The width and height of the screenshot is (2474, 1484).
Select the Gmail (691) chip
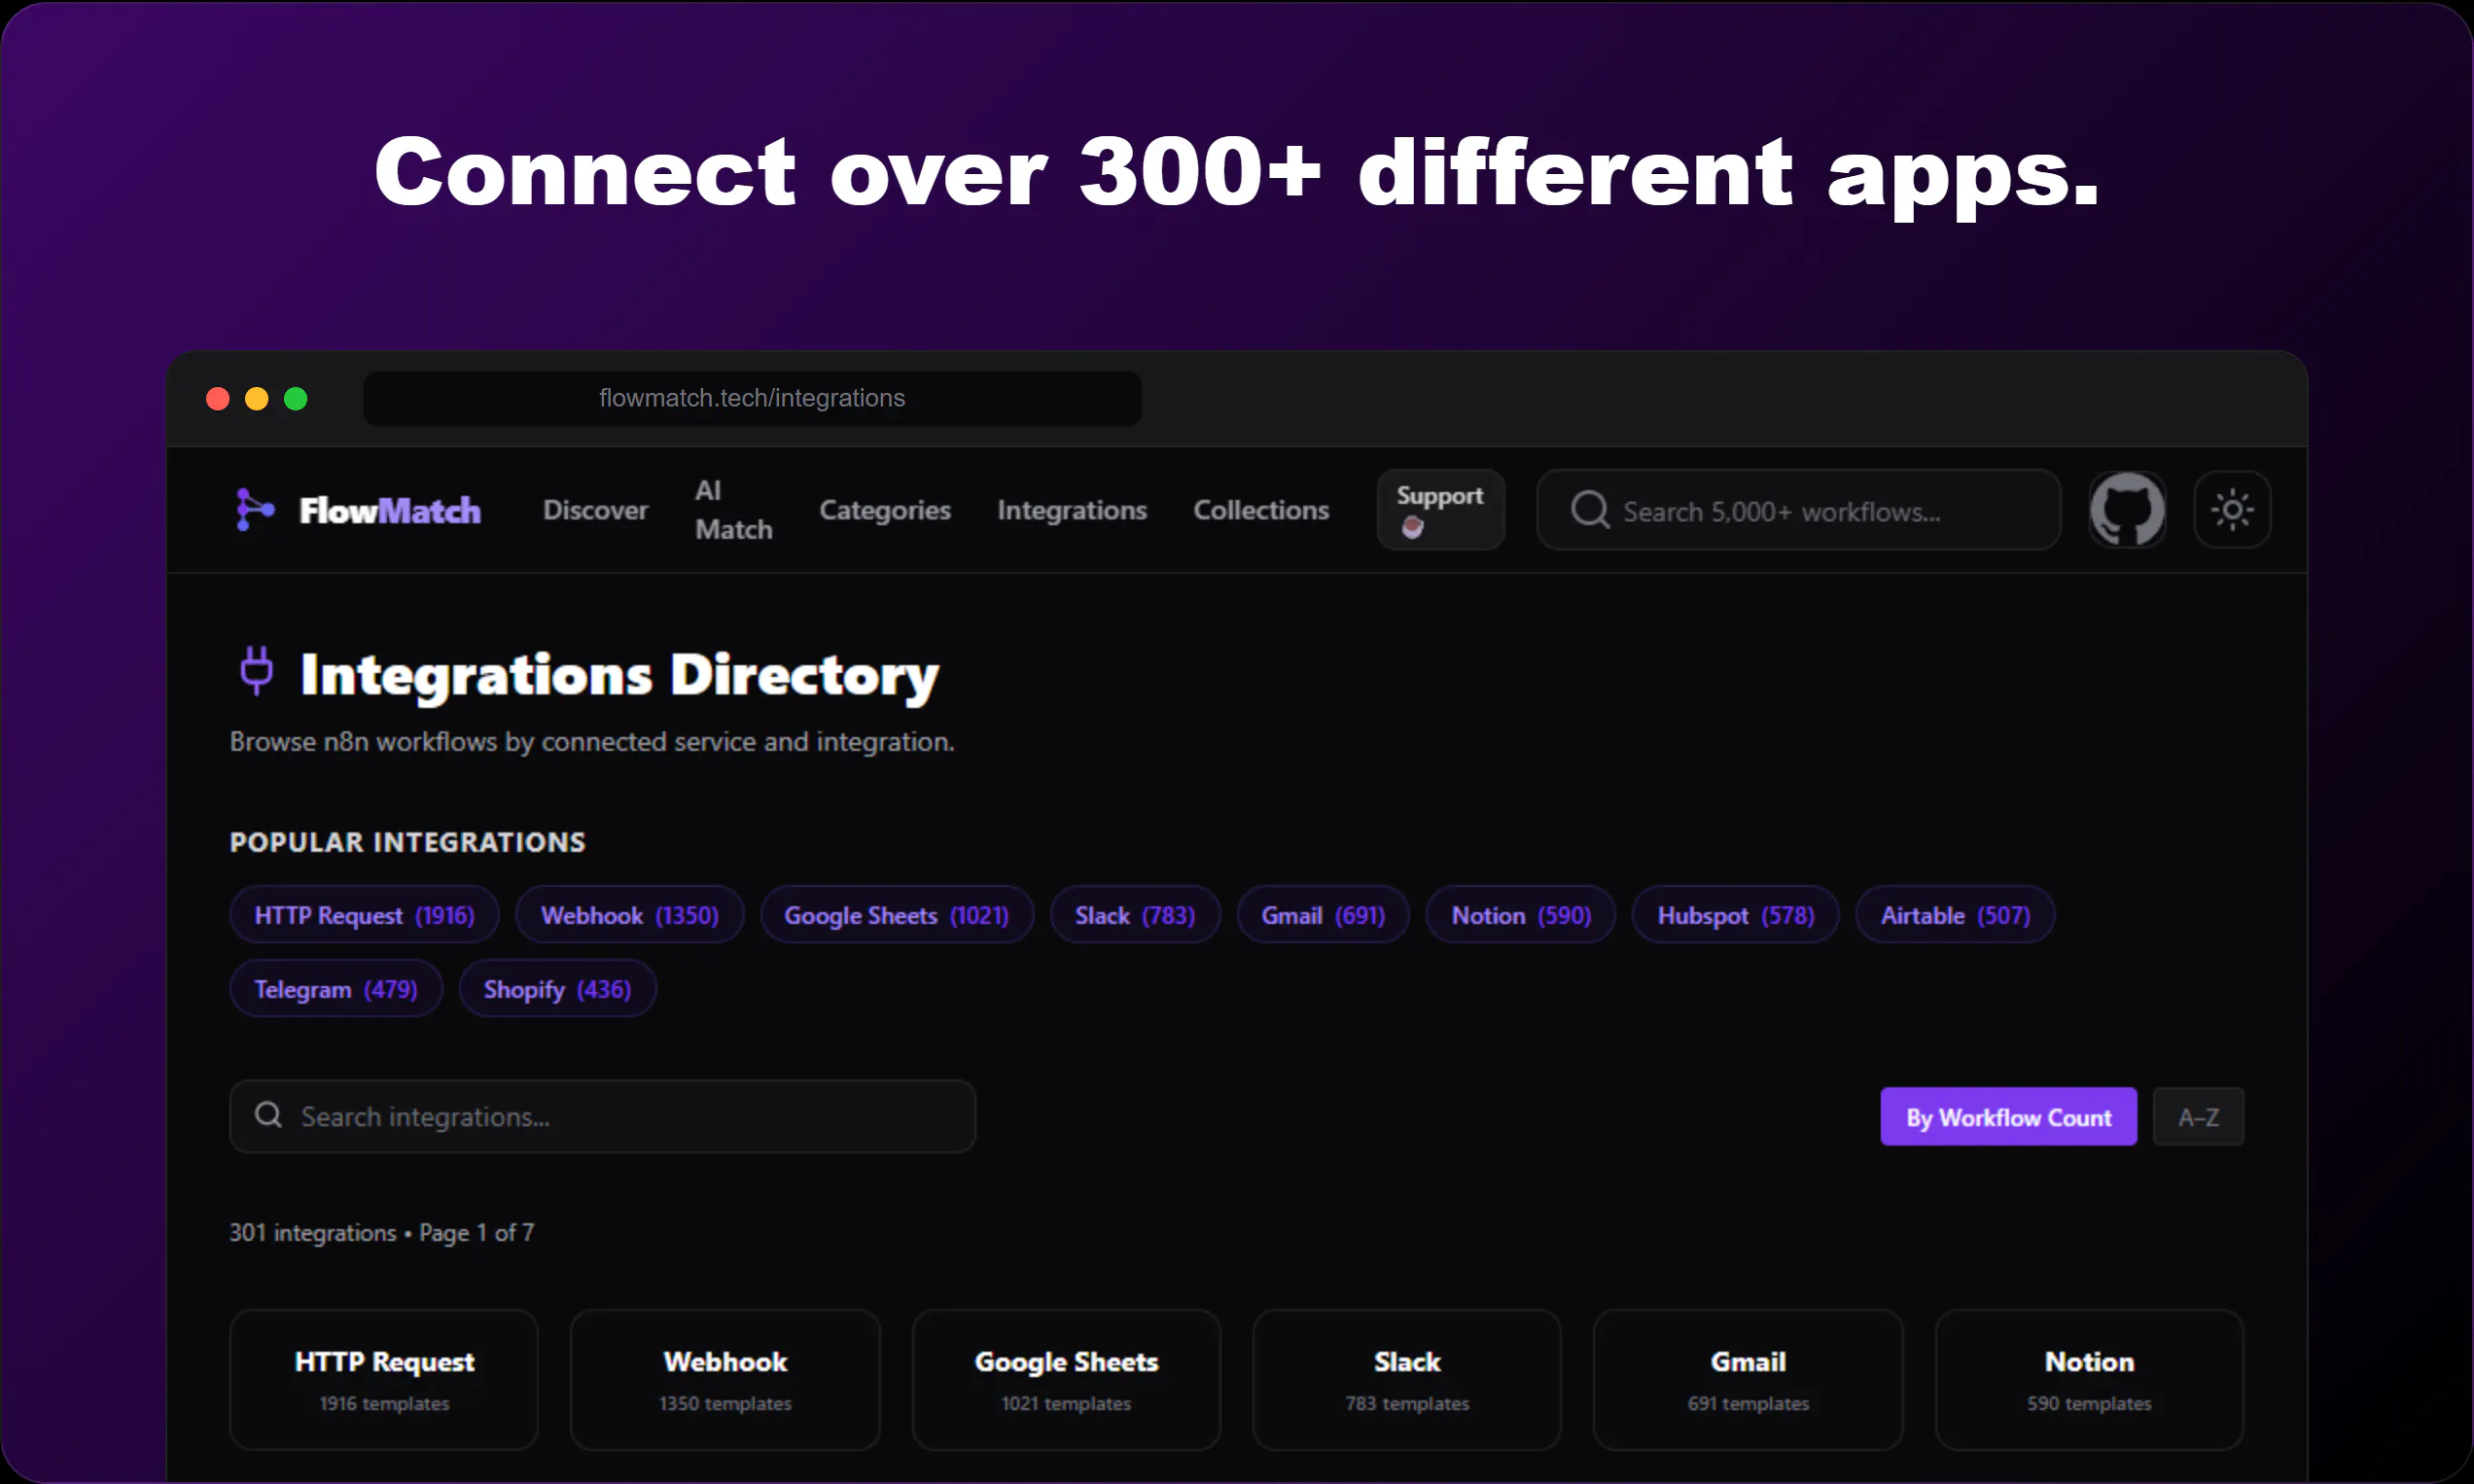(x=1323, y=915)
